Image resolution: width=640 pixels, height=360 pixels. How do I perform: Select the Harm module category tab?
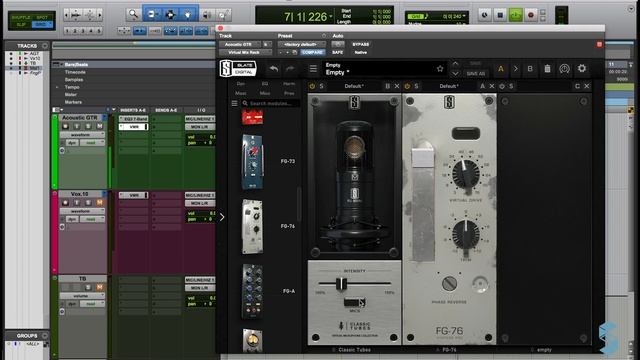pyautogui.click(x=289, y=84)
